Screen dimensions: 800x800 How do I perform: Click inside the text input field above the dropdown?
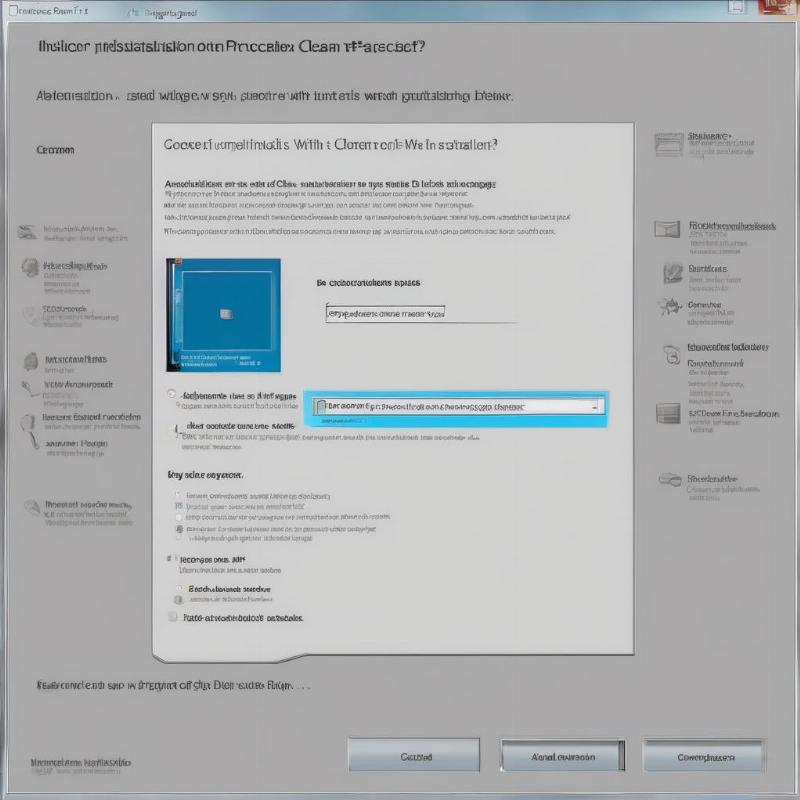[380, 315]
